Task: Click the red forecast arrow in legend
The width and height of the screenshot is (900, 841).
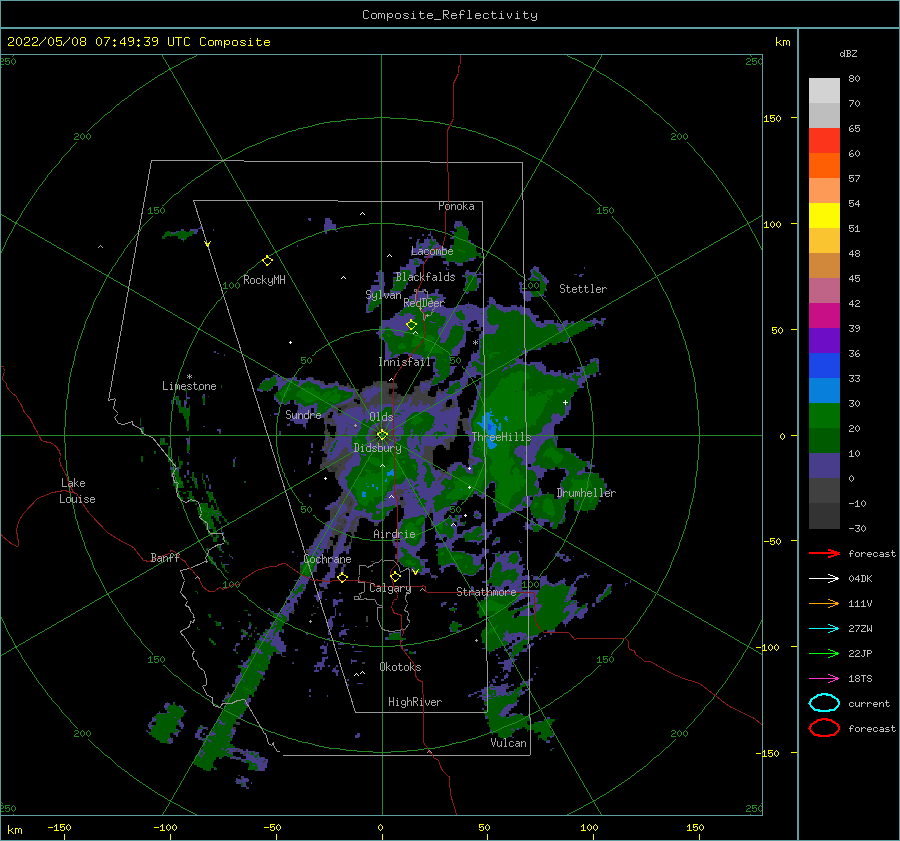Action: [824, 553]
